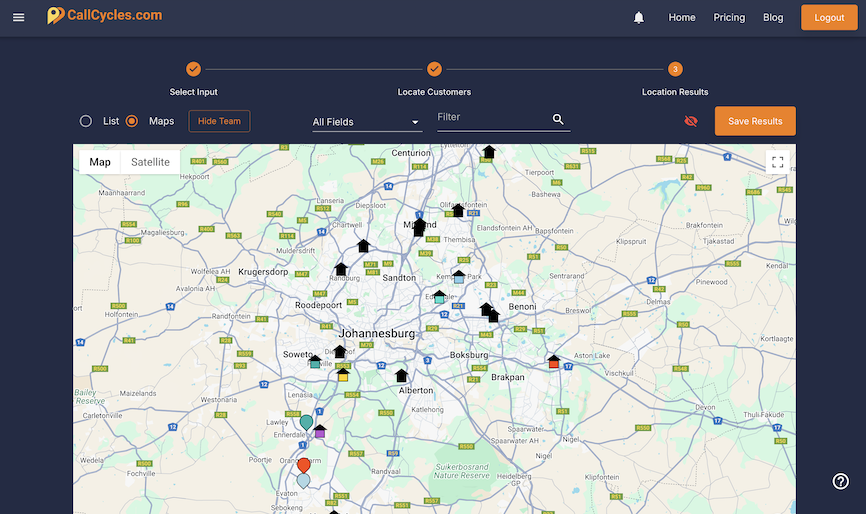This screenshot has height=514, width=866.
Task: Select the List view radio button
Action: (86, 121)
